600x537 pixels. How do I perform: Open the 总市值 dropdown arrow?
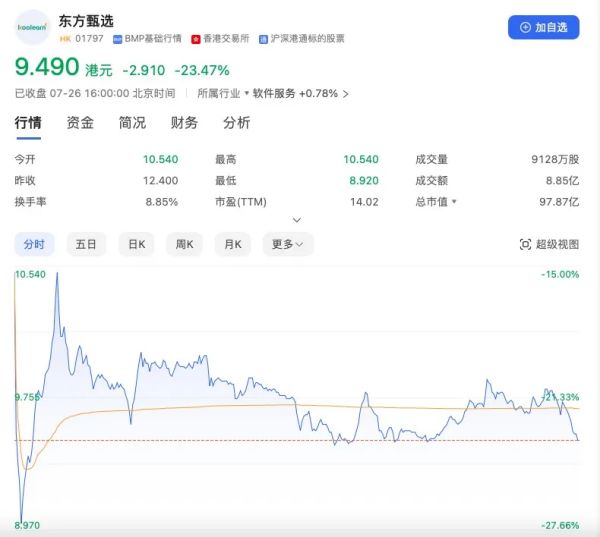[454, 201]
